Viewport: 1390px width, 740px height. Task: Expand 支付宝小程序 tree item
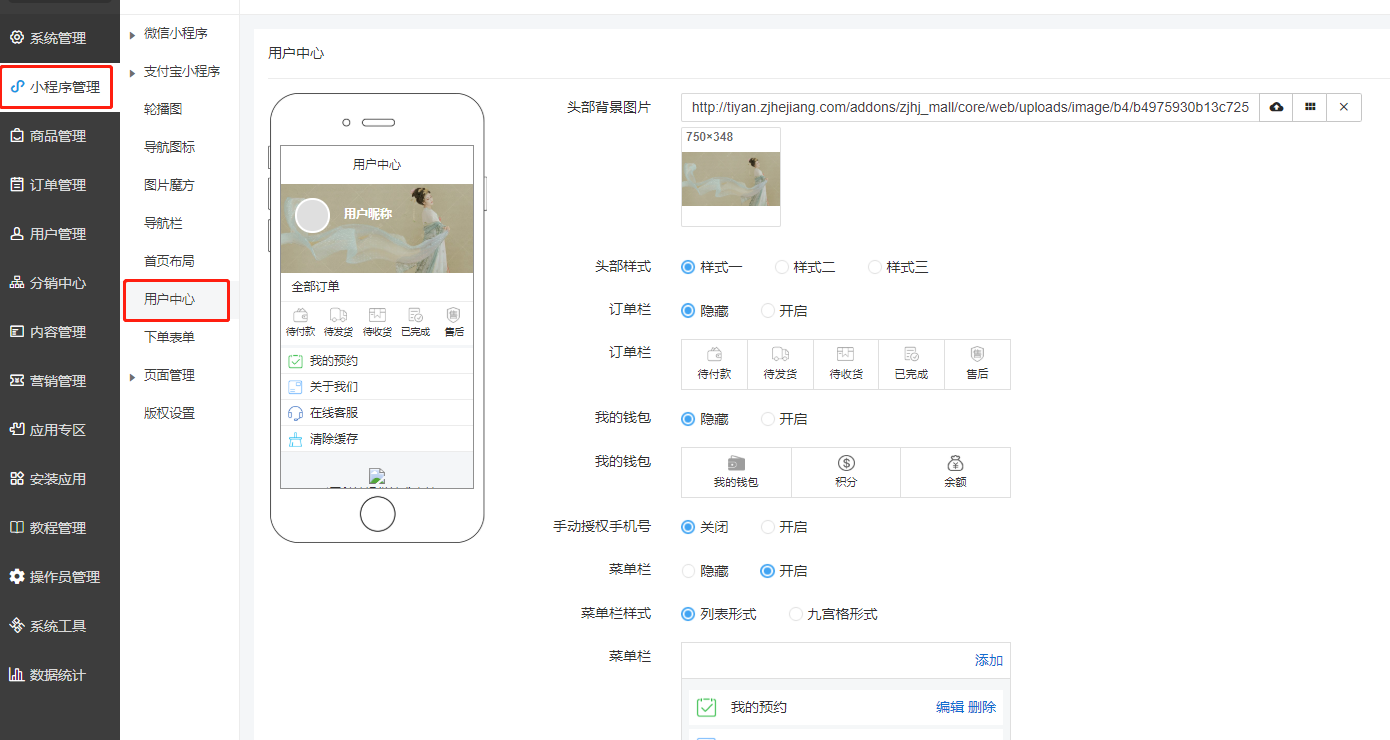coord(181,72)
